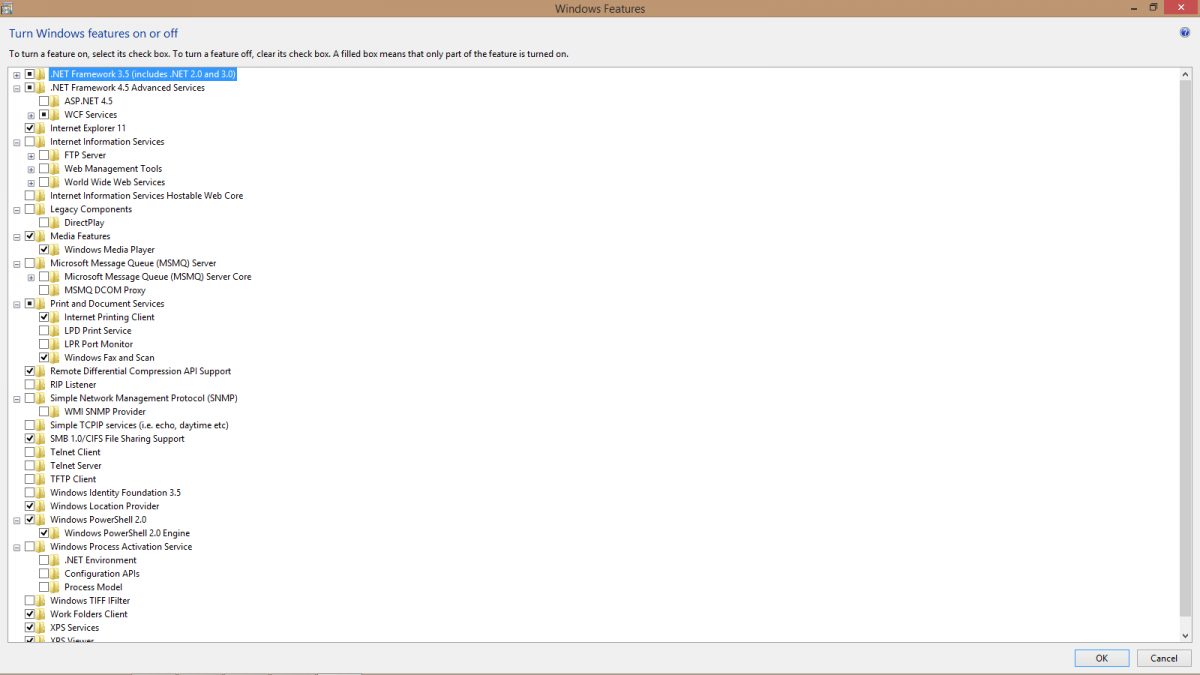This screenshot has width=1200, height=675.
Task: Click the Windows Features title bar icon
Action: pos(6,8)
